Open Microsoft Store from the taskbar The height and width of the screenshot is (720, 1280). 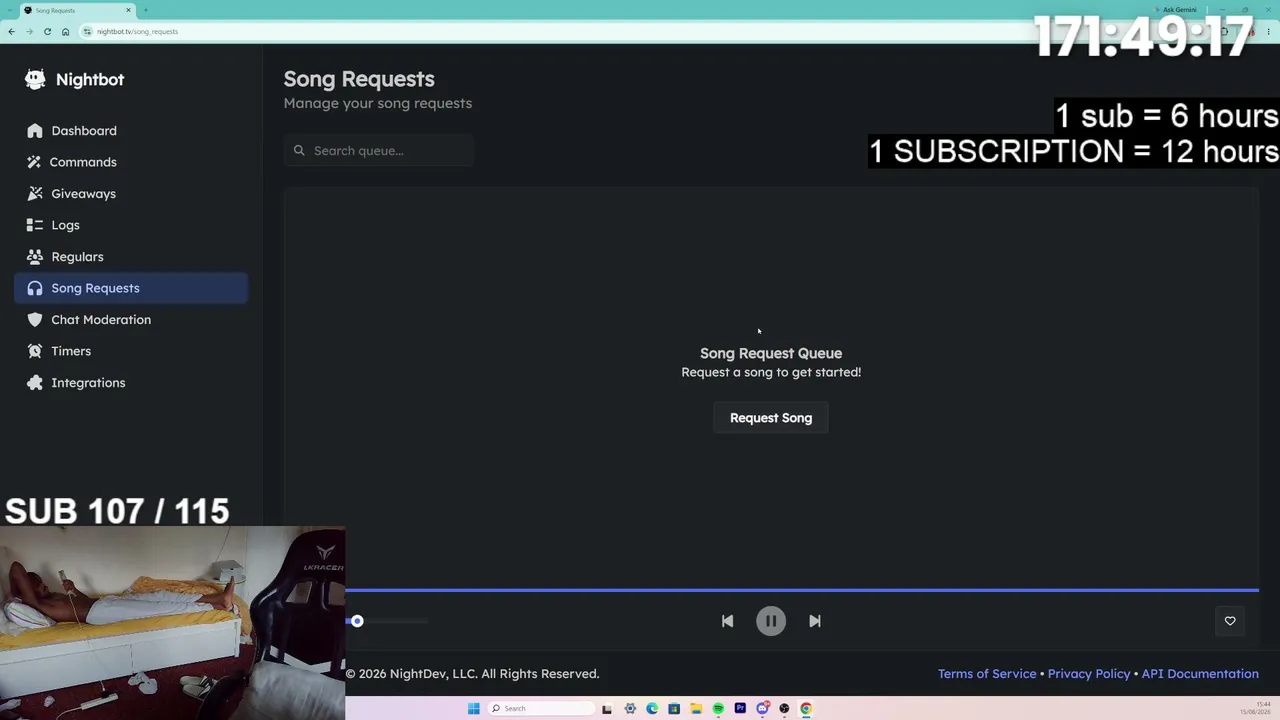point(674,709)
